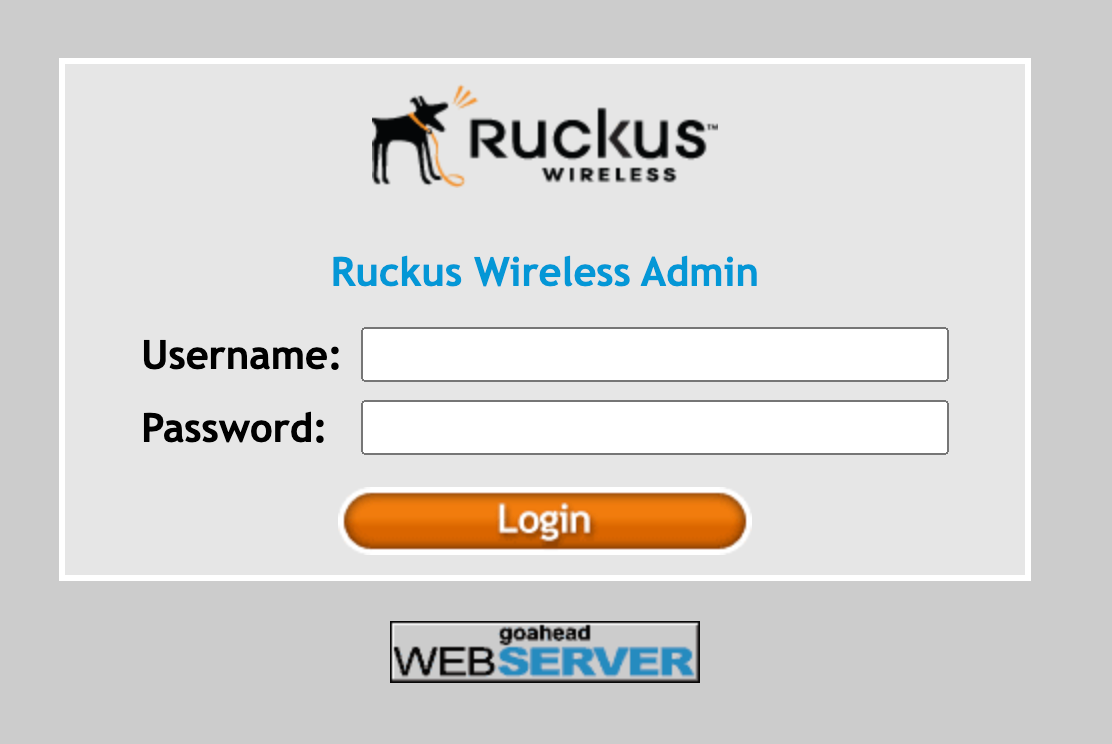Click the orange Login button
Screen dimensions: 1112x744
pyautogui.click(x=545, y=521)
